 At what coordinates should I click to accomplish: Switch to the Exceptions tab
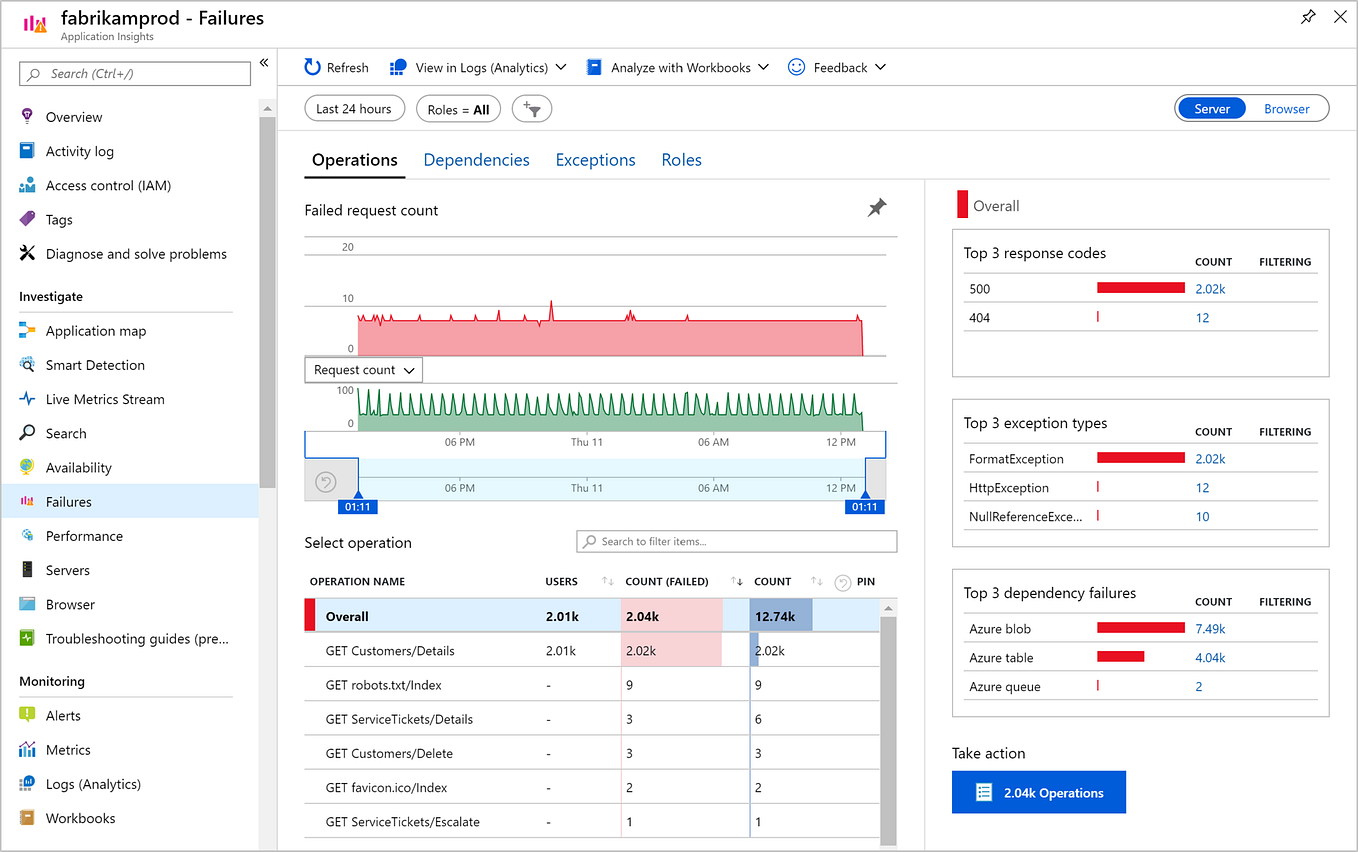coord(595,160)
